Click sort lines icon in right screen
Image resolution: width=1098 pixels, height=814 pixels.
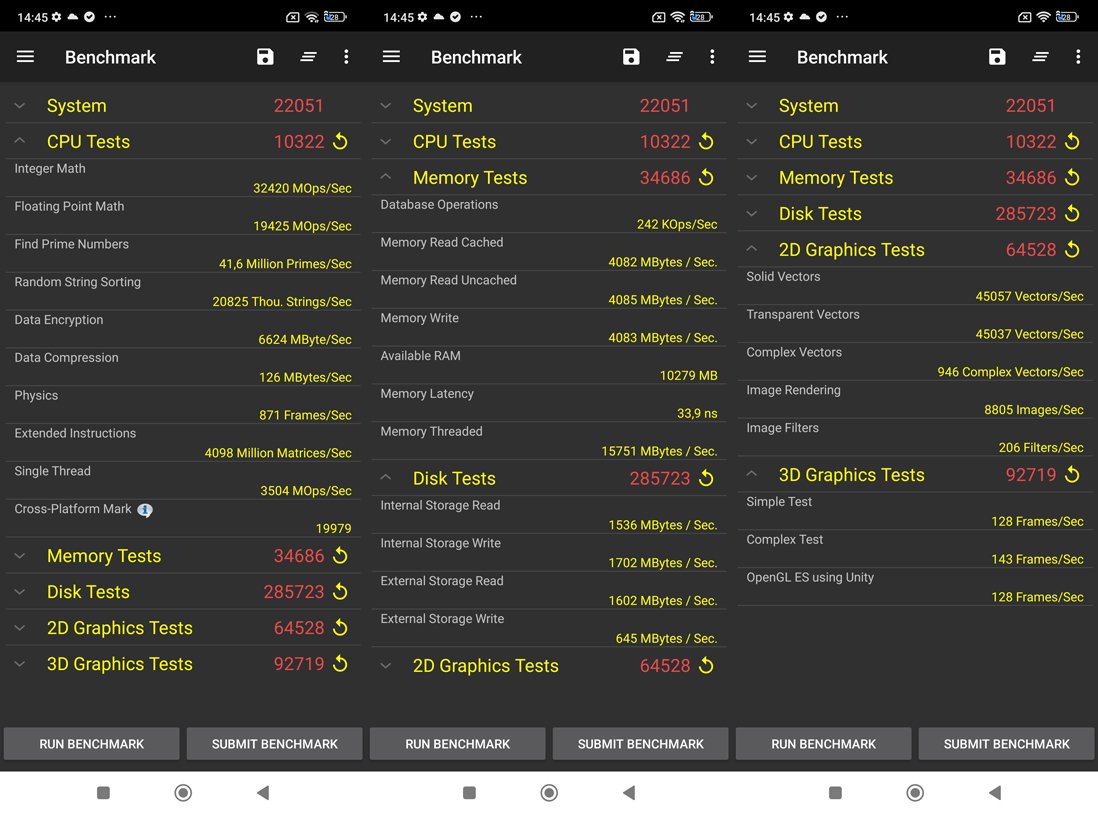(x=1041, y=57)
